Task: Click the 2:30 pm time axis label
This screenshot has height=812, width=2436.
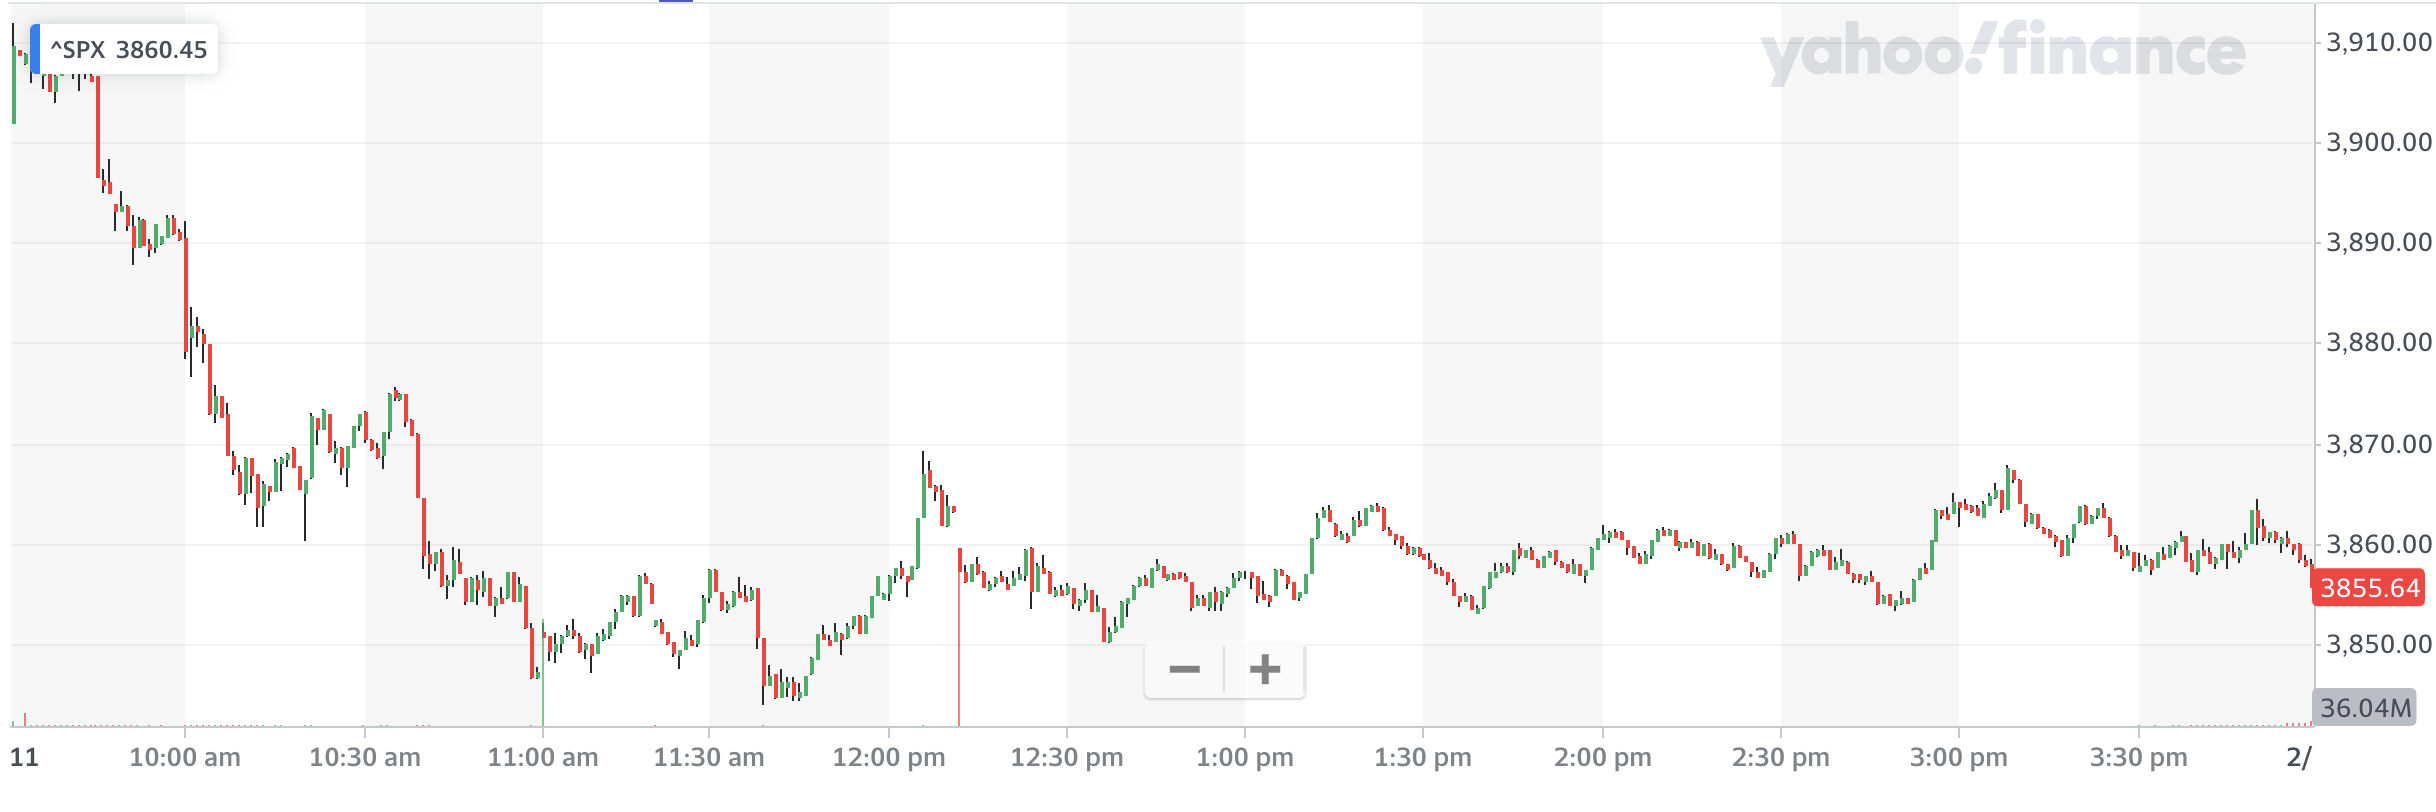Action: point(1780,757)
